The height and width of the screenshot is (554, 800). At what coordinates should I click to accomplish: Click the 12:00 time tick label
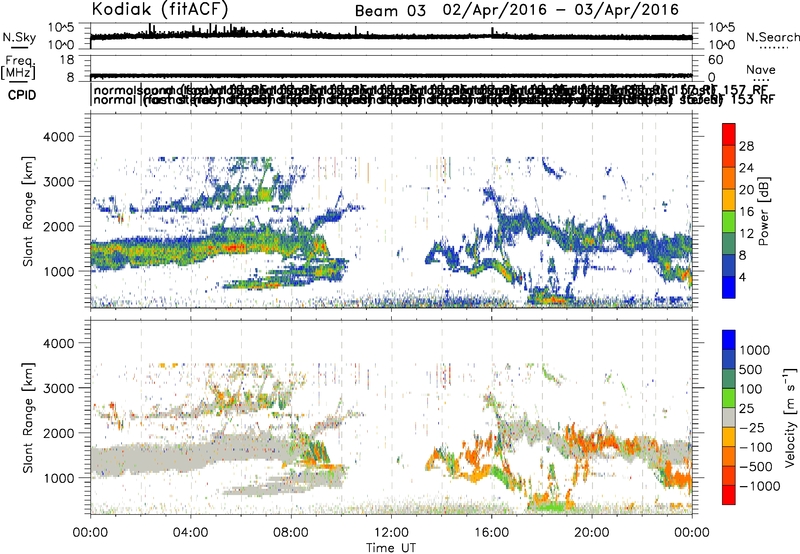click(391, 533)
